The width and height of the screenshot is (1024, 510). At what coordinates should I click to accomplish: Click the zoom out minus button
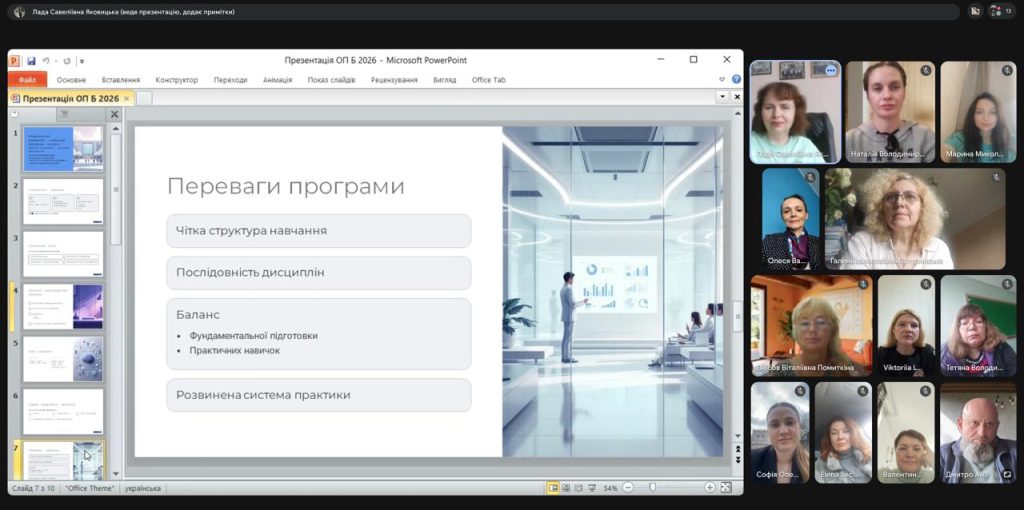coord(628,488)
